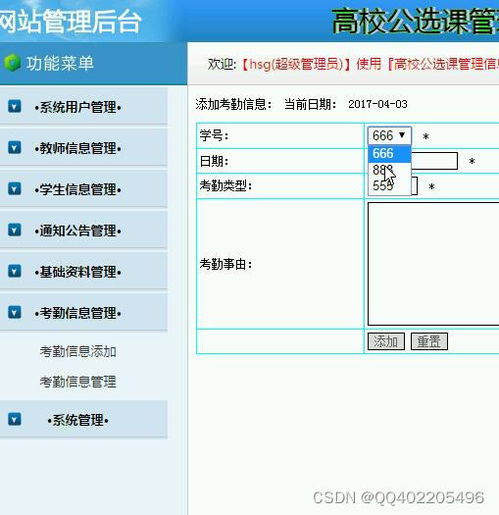This screenshot has width=499, height=515.
Task: Expand the 系统用户管理 menu section
Action: [x=78, y=107]
